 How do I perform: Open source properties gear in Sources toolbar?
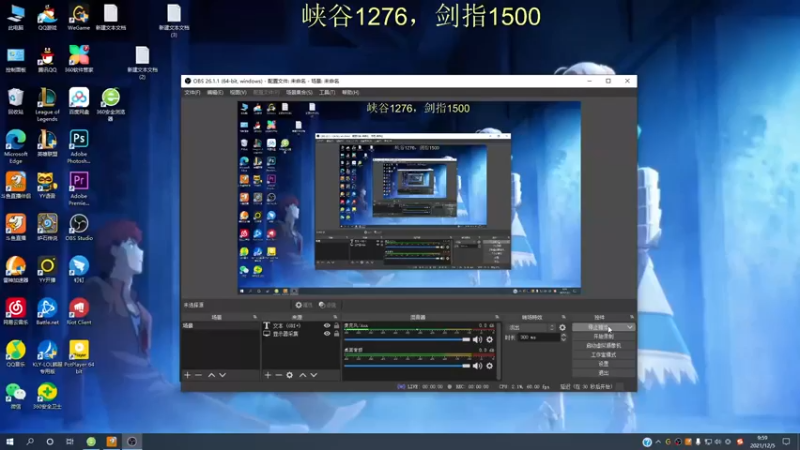(x=289, y=375)
